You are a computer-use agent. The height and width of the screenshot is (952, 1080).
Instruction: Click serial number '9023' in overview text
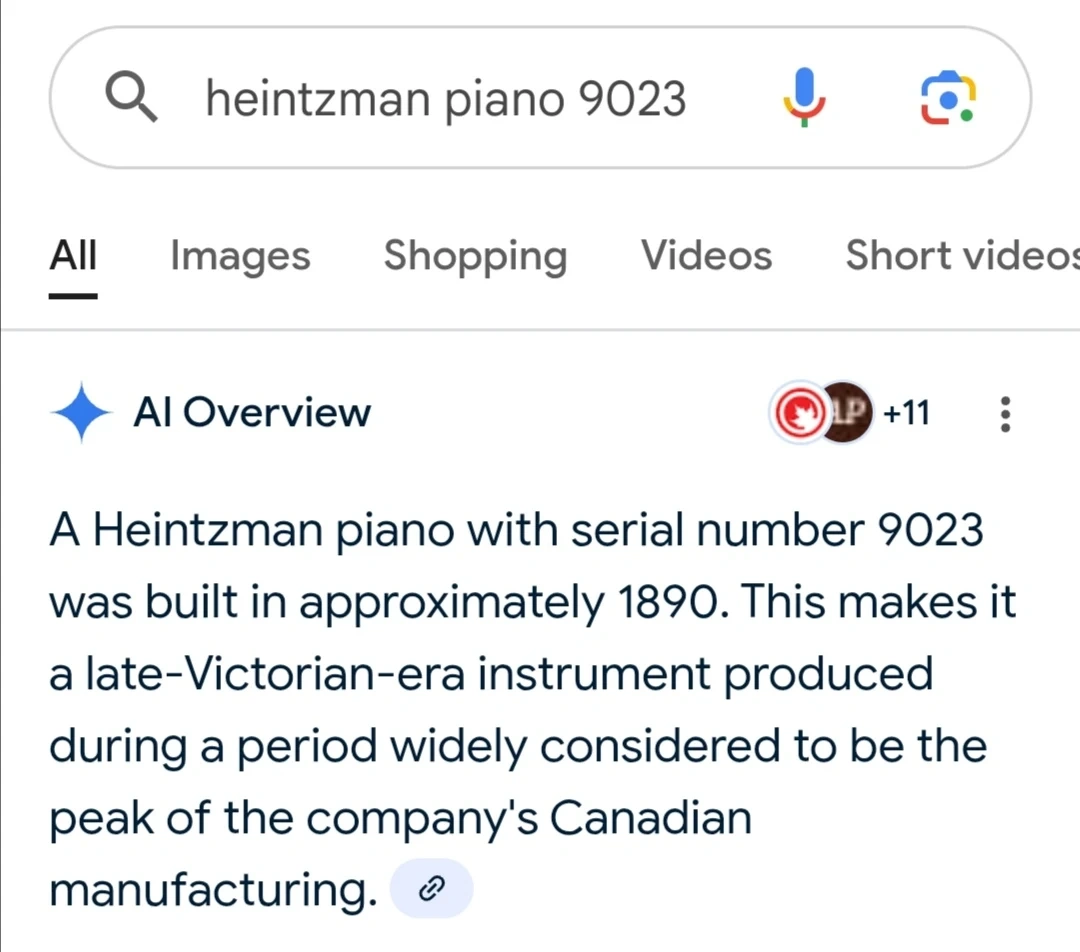pos(930,530)
